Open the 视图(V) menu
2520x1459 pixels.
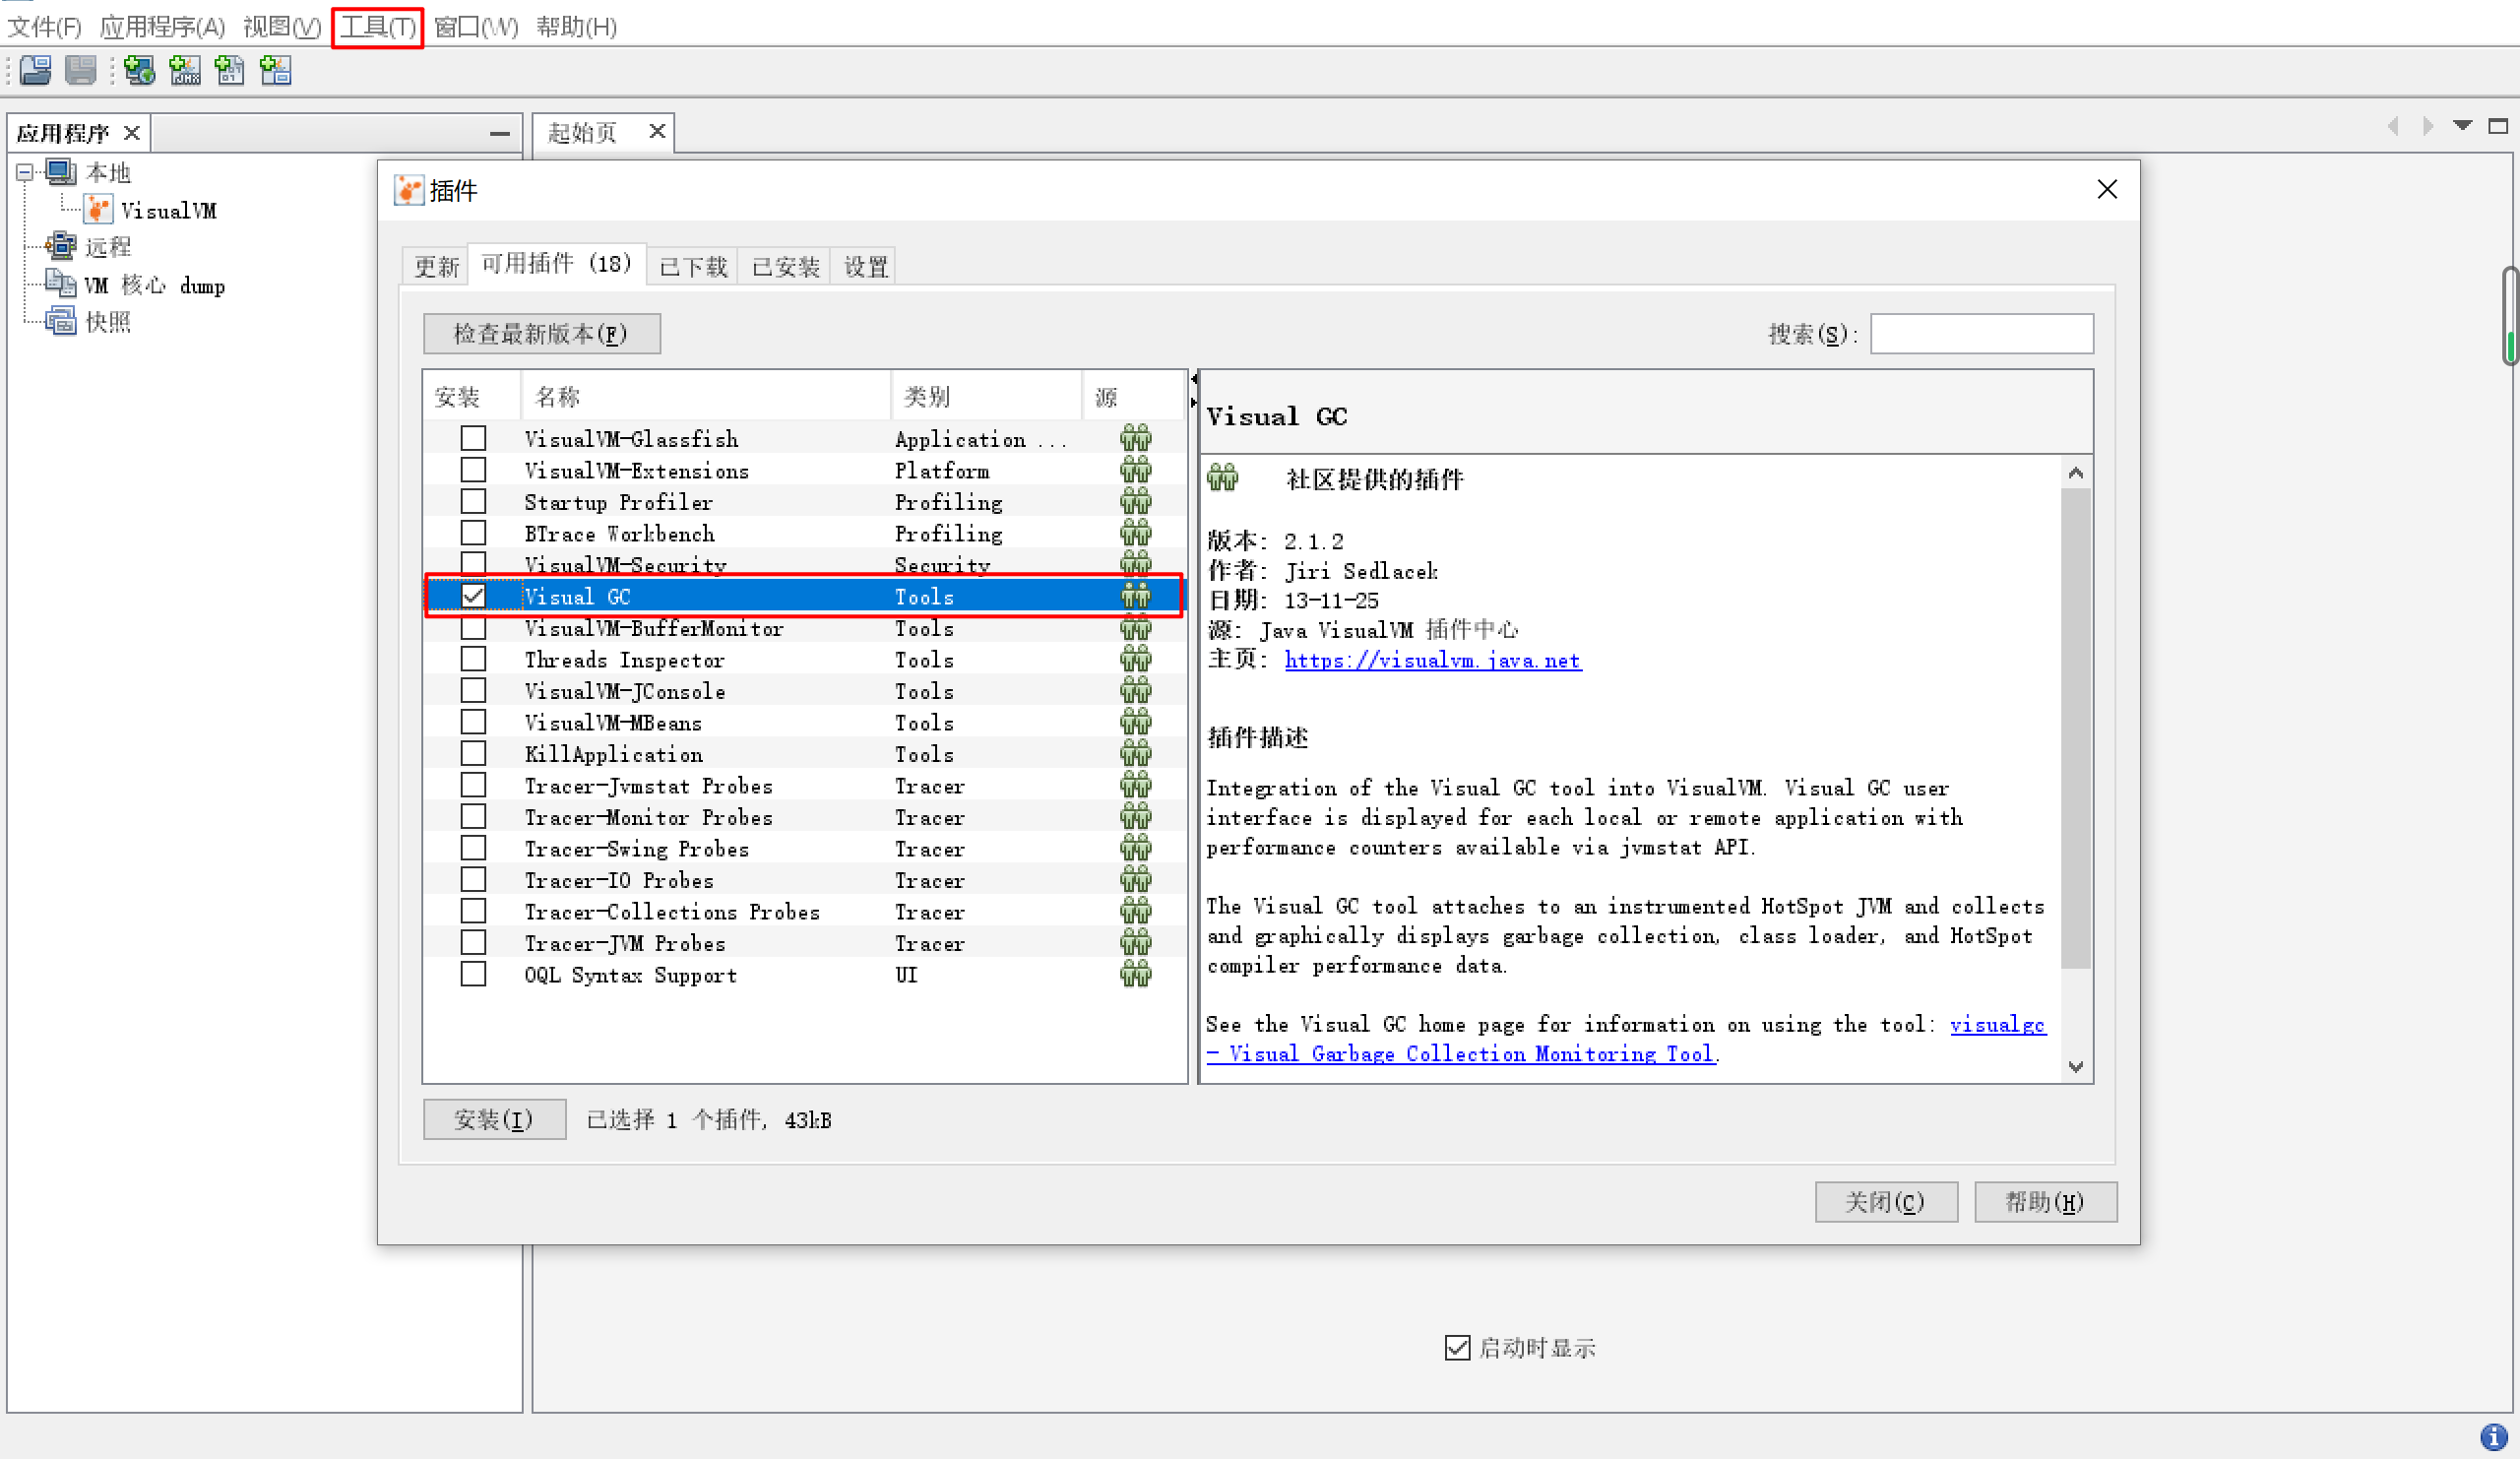tap(282, 27)
